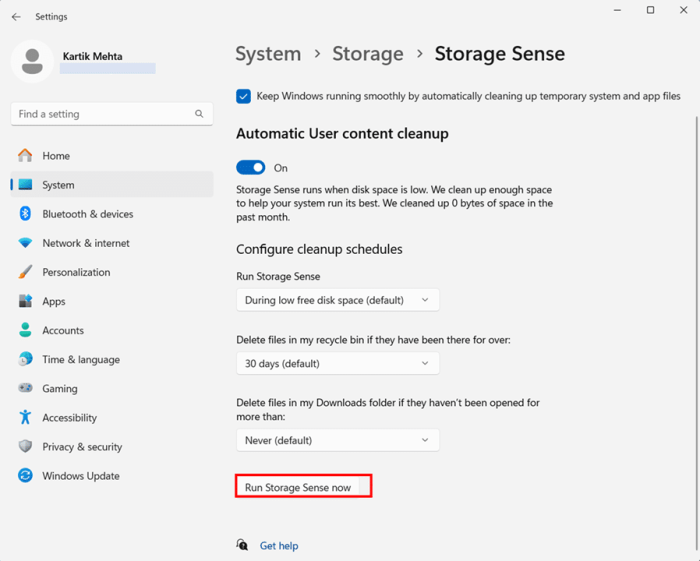Viewport: 700px width, 561px height.
Task: Uncheck automatic temporary files cleanup checkbox
Action: click(x=243, y=96)
